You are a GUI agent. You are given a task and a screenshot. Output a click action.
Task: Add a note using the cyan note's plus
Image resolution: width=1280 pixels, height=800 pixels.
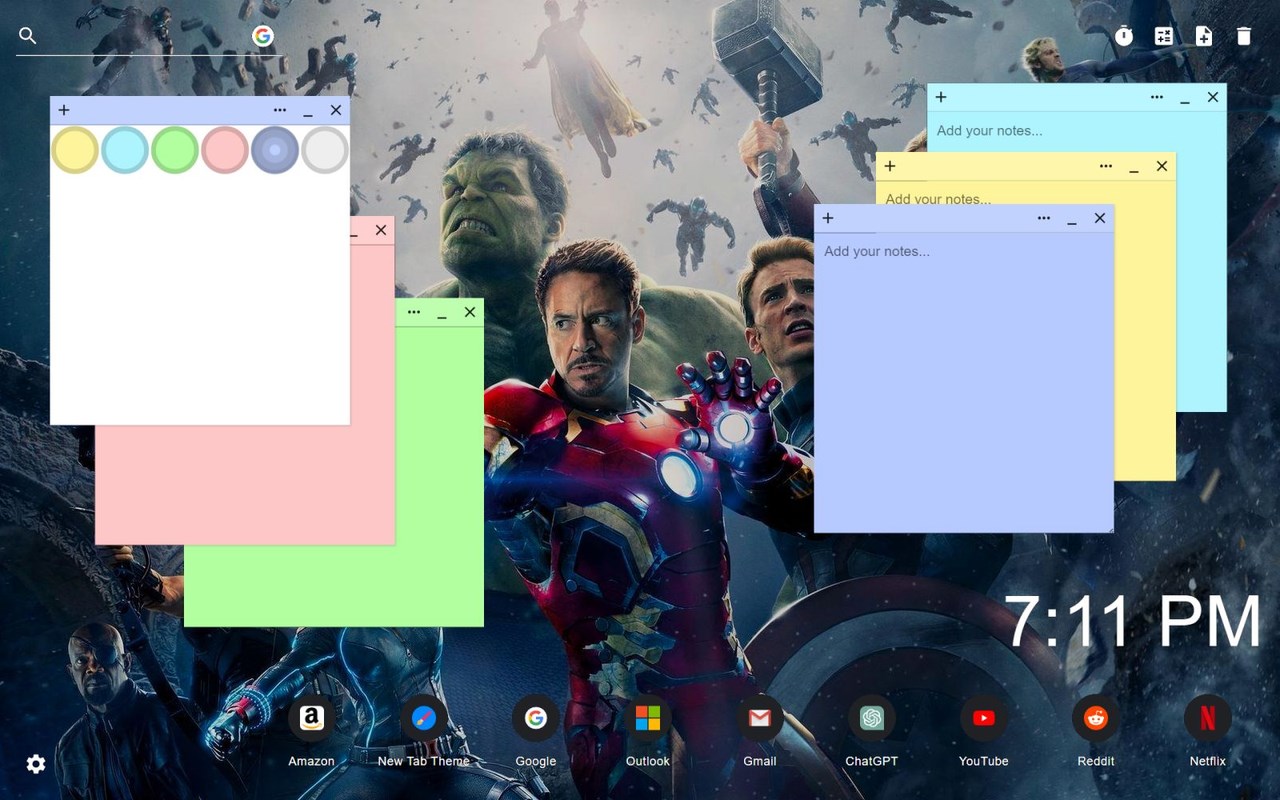click(x=941, y=97)
